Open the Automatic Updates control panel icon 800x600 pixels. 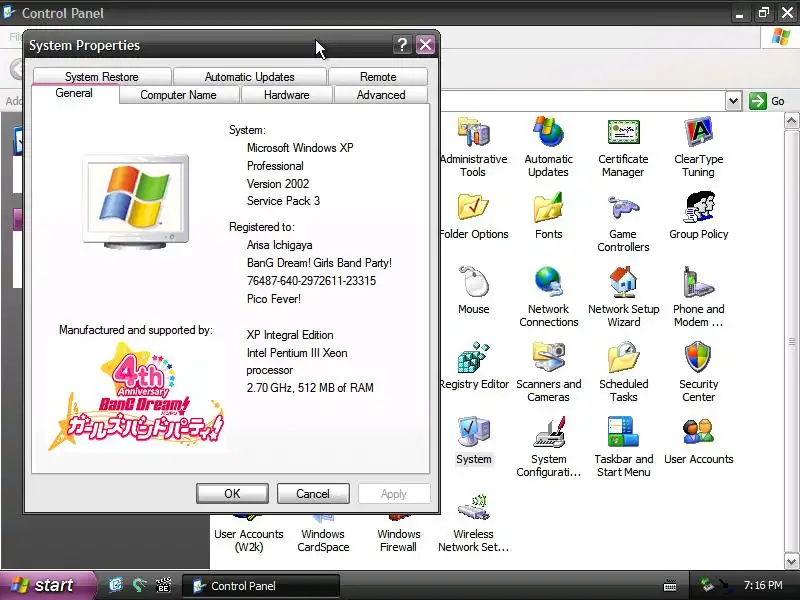pos(548,132)
